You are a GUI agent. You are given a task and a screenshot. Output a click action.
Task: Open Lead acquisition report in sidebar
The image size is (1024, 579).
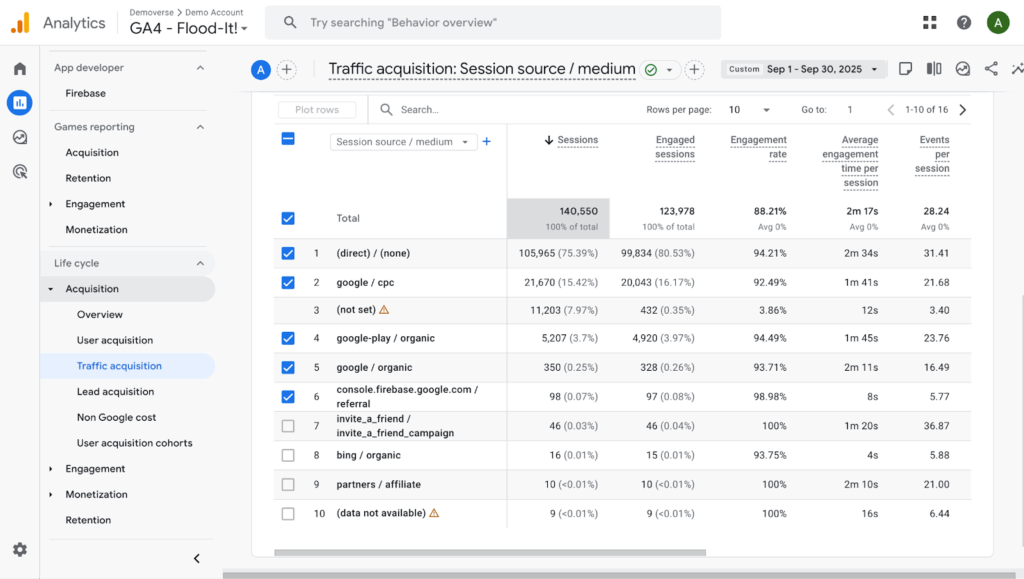(115, 392)
